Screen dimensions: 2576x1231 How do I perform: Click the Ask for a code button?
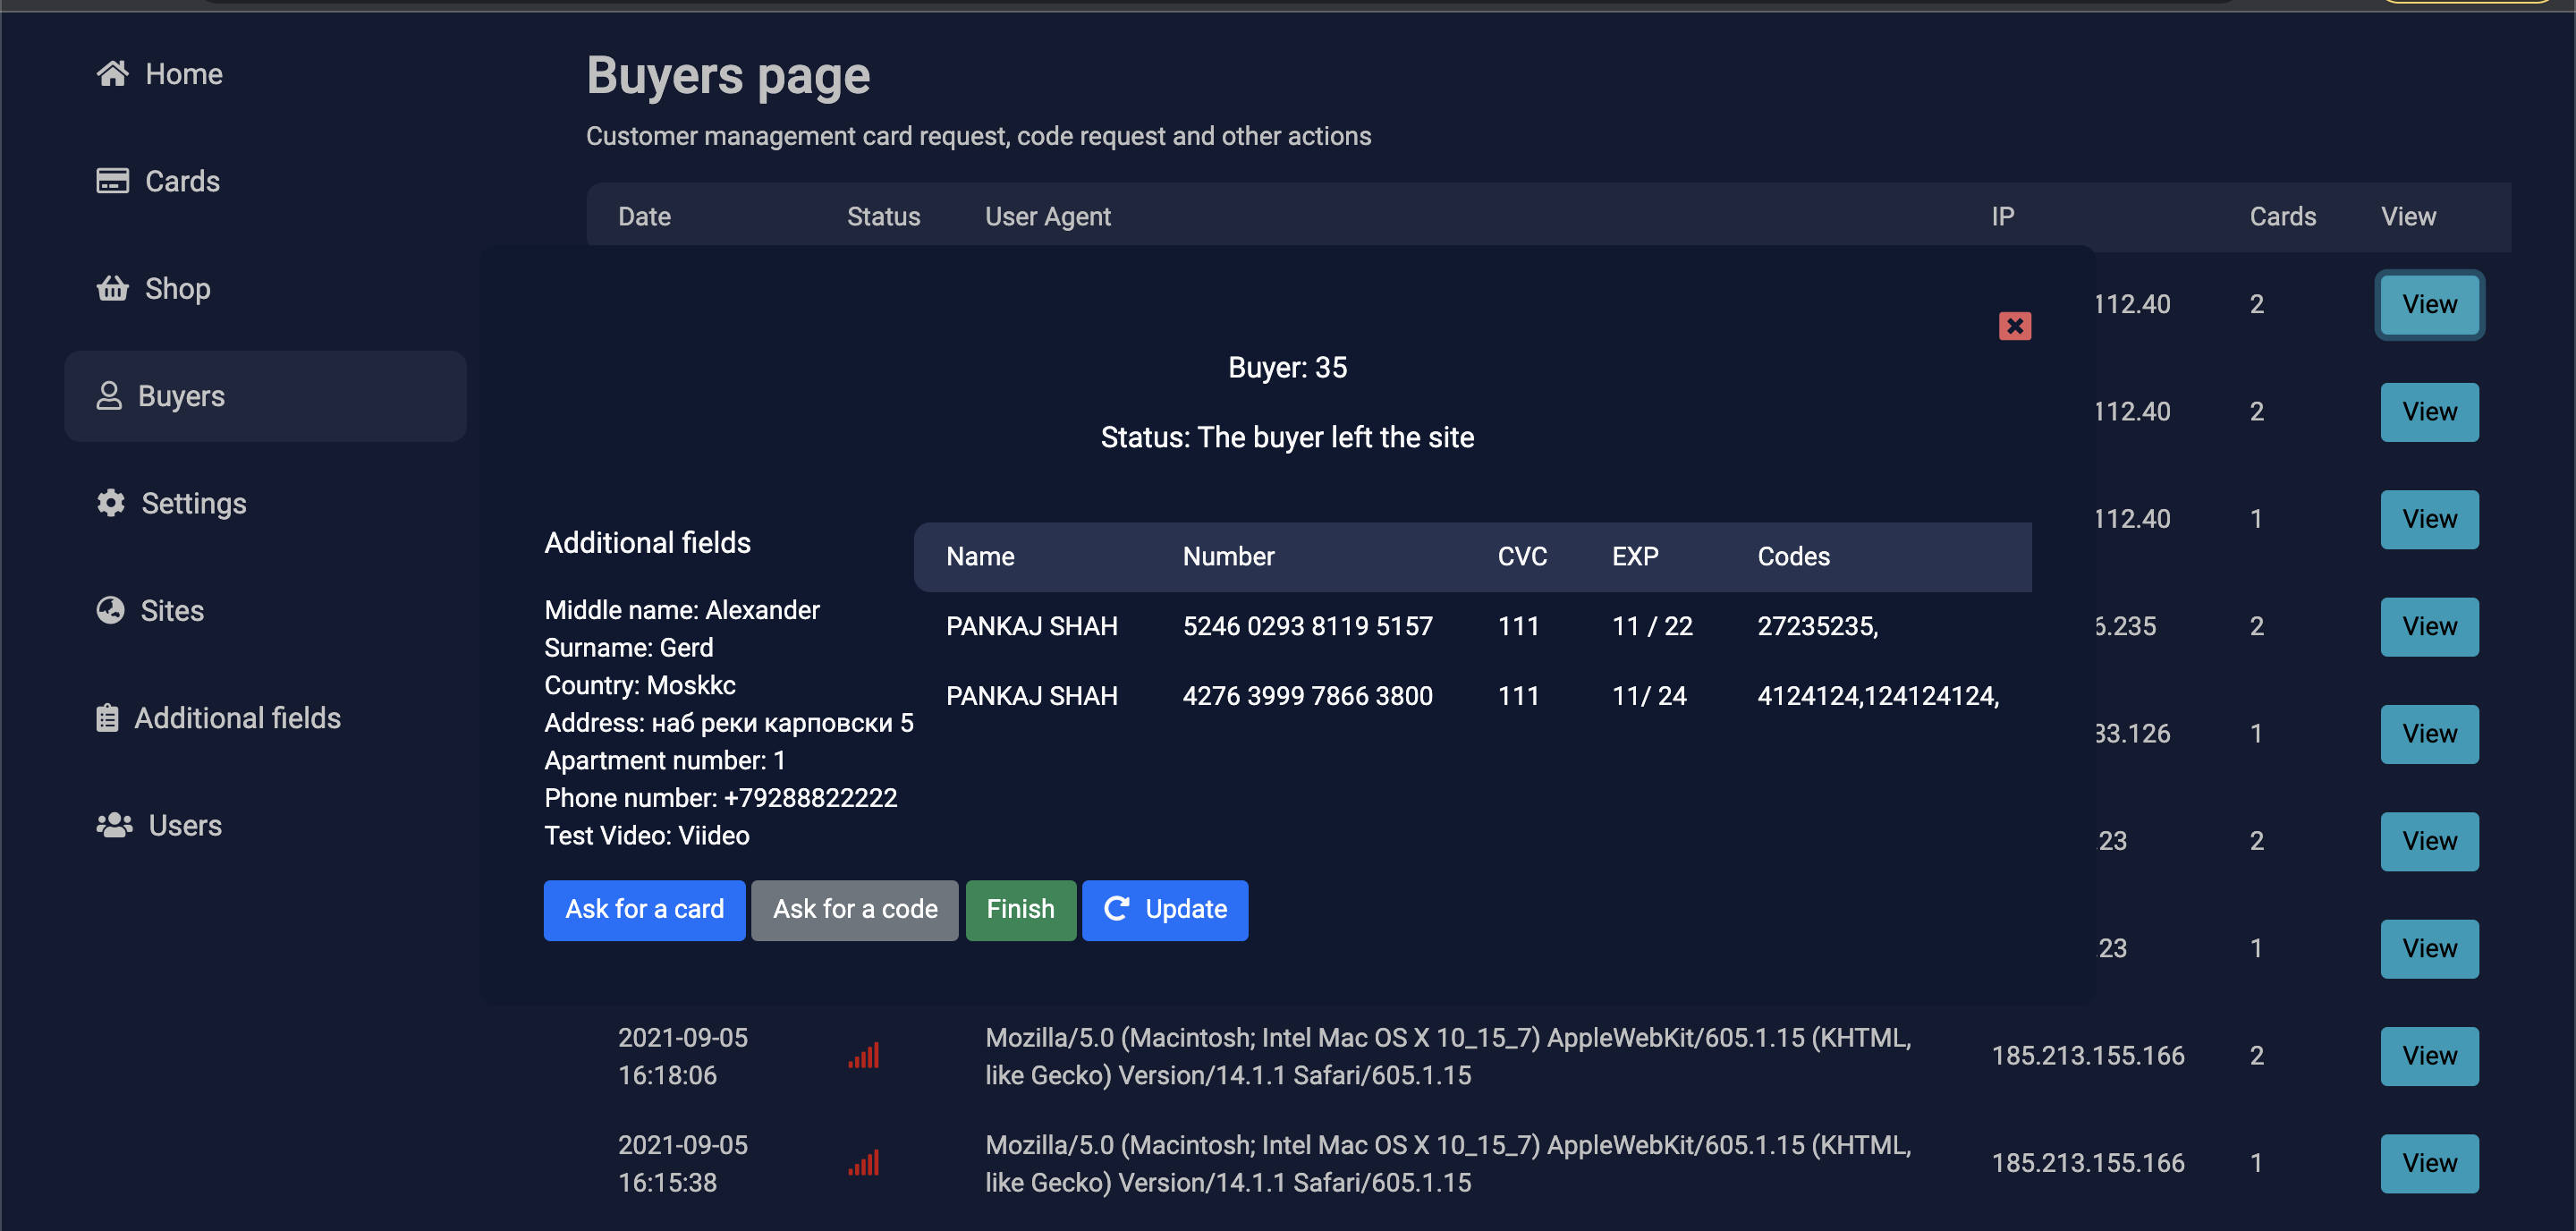tap(854, 909)
